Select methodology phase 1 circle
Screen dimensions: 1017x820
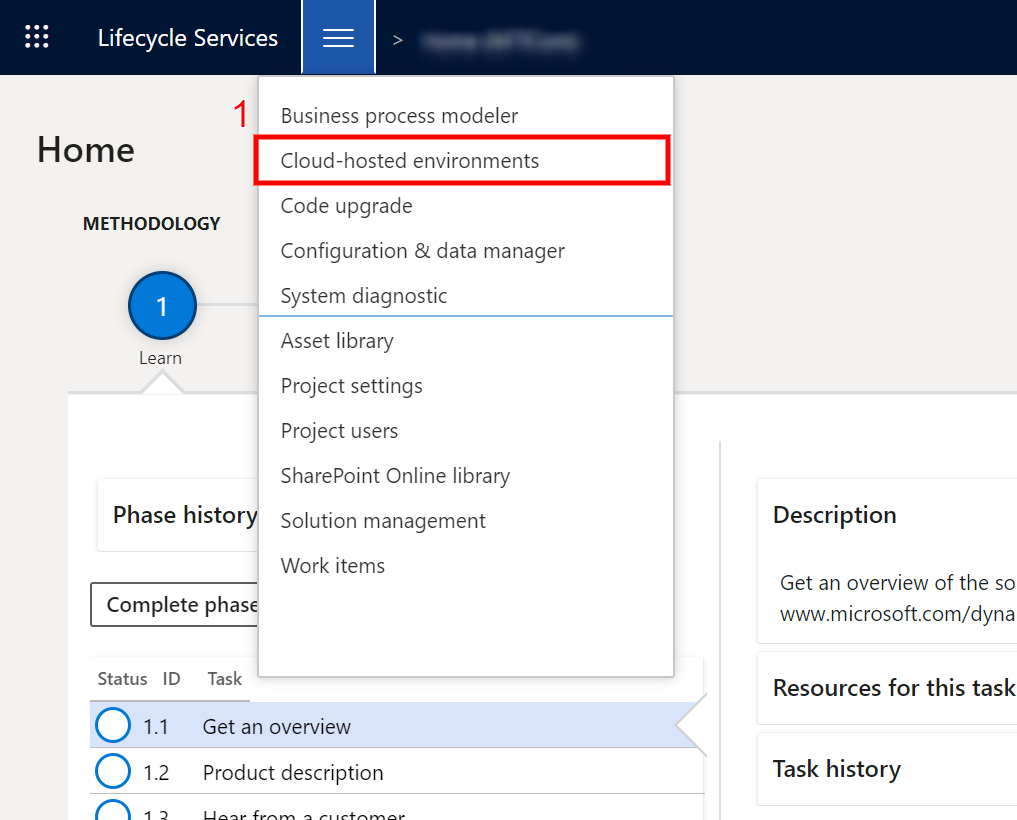pos(162,306)
